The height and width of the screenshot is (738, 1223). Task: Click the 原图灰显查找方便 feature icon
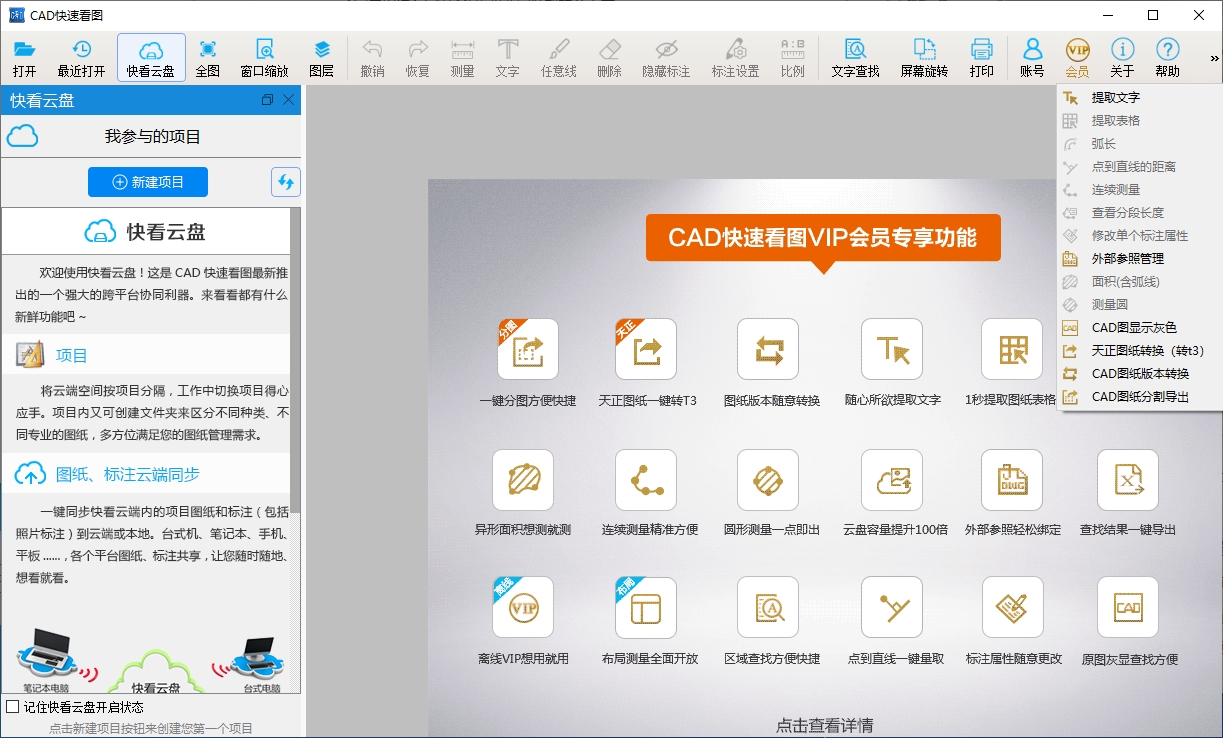coord(1128,607)
